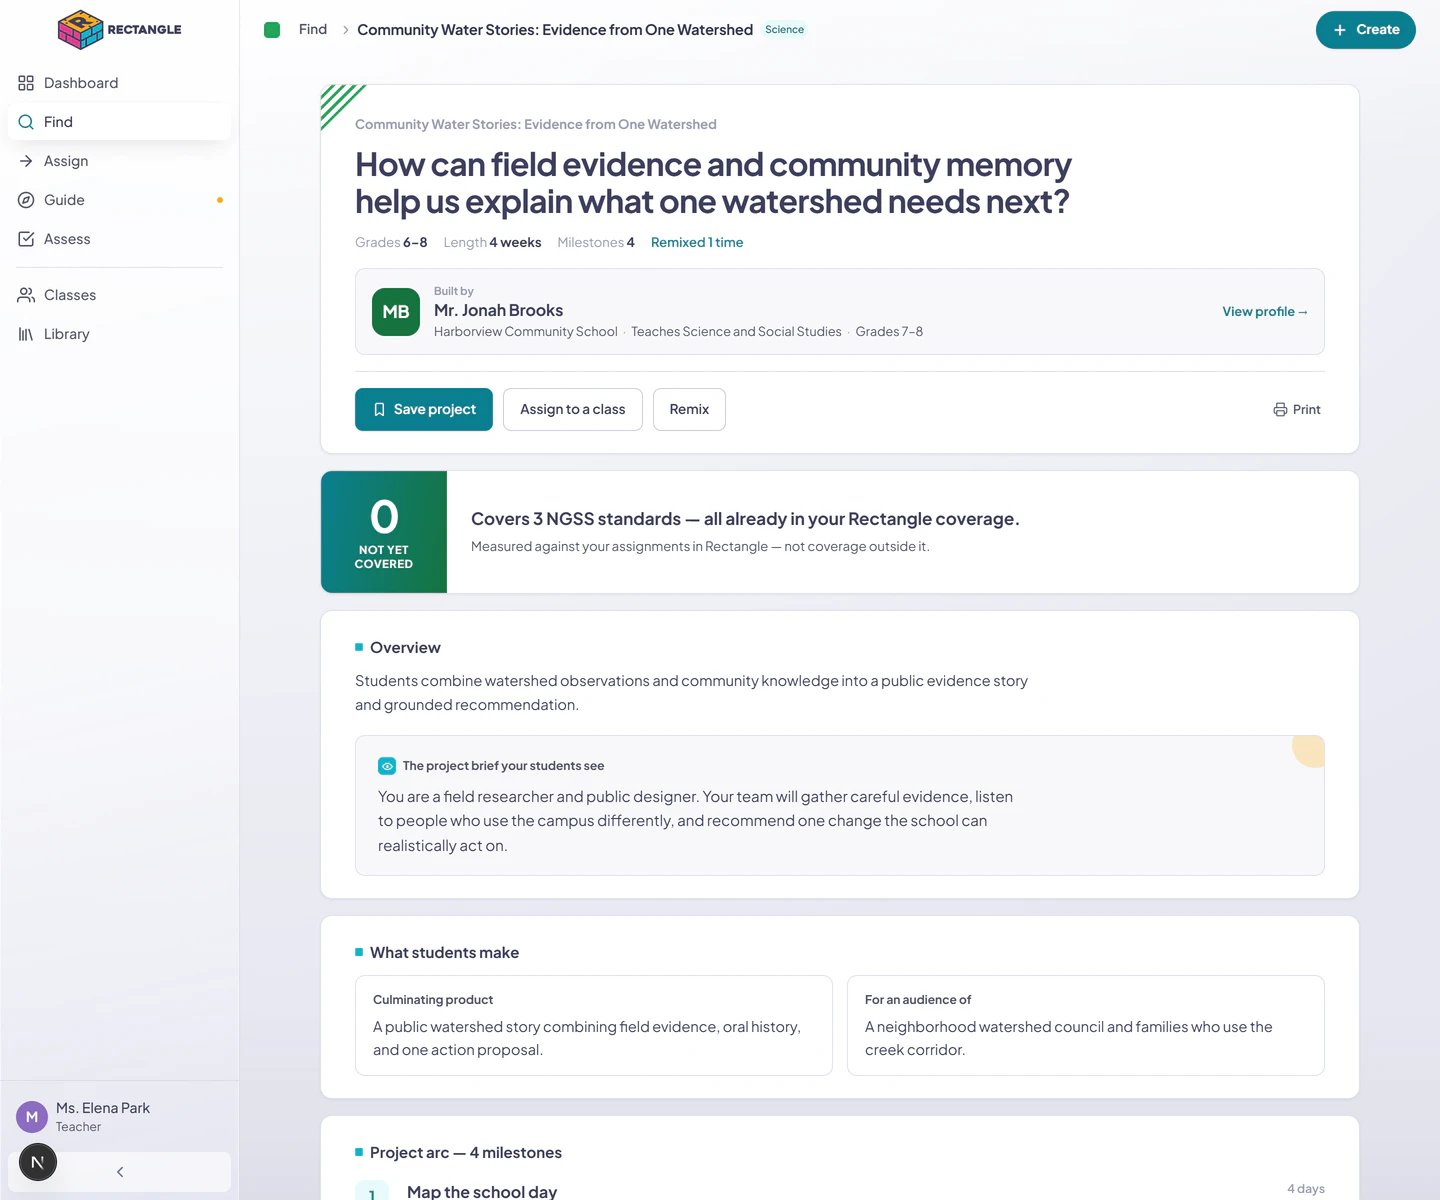Click the bookmark icon on Save project
The height and width of the screenshot is (1200, 1440).
pyautogui.click(x=379, y=410)
